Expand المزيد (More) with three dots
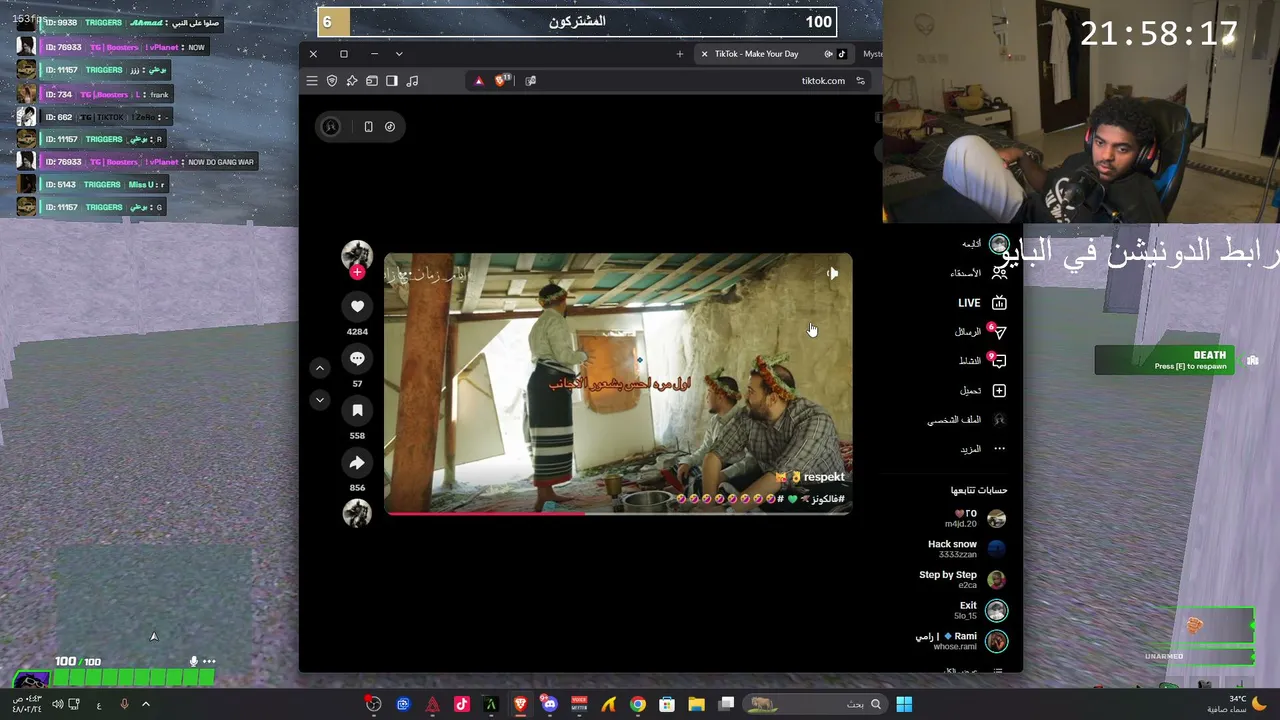1280x720 pixels. [x=983, y=449]
